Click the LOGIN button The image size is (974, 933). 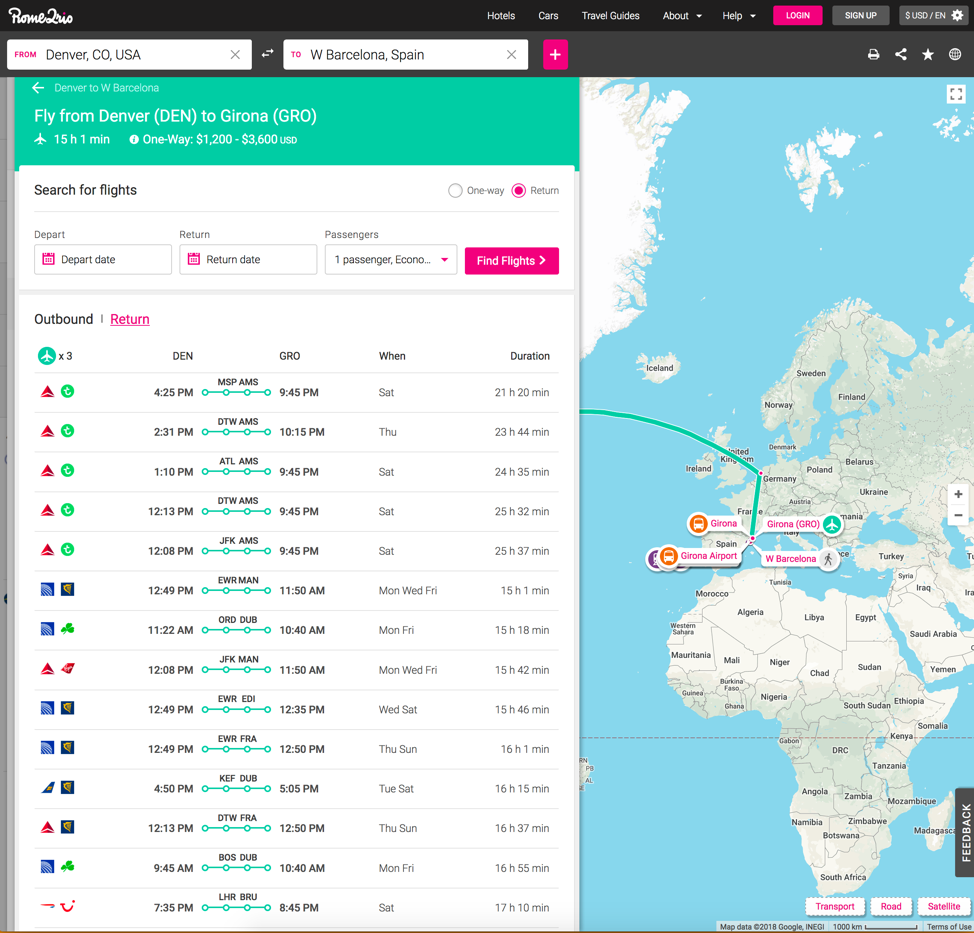(x=797, y=16)
